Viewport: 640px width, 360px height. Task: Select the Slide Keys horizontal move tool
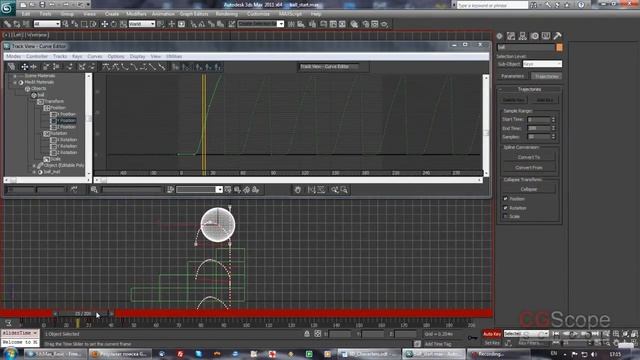click(x=34, y=67)
